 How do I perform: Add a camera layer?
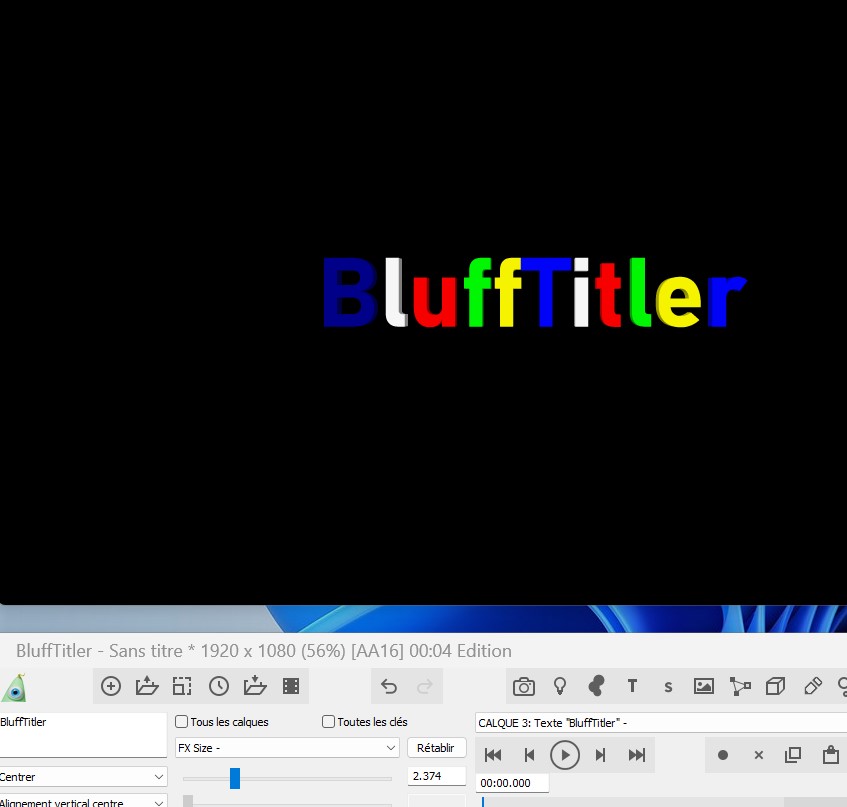pos(523,687)
